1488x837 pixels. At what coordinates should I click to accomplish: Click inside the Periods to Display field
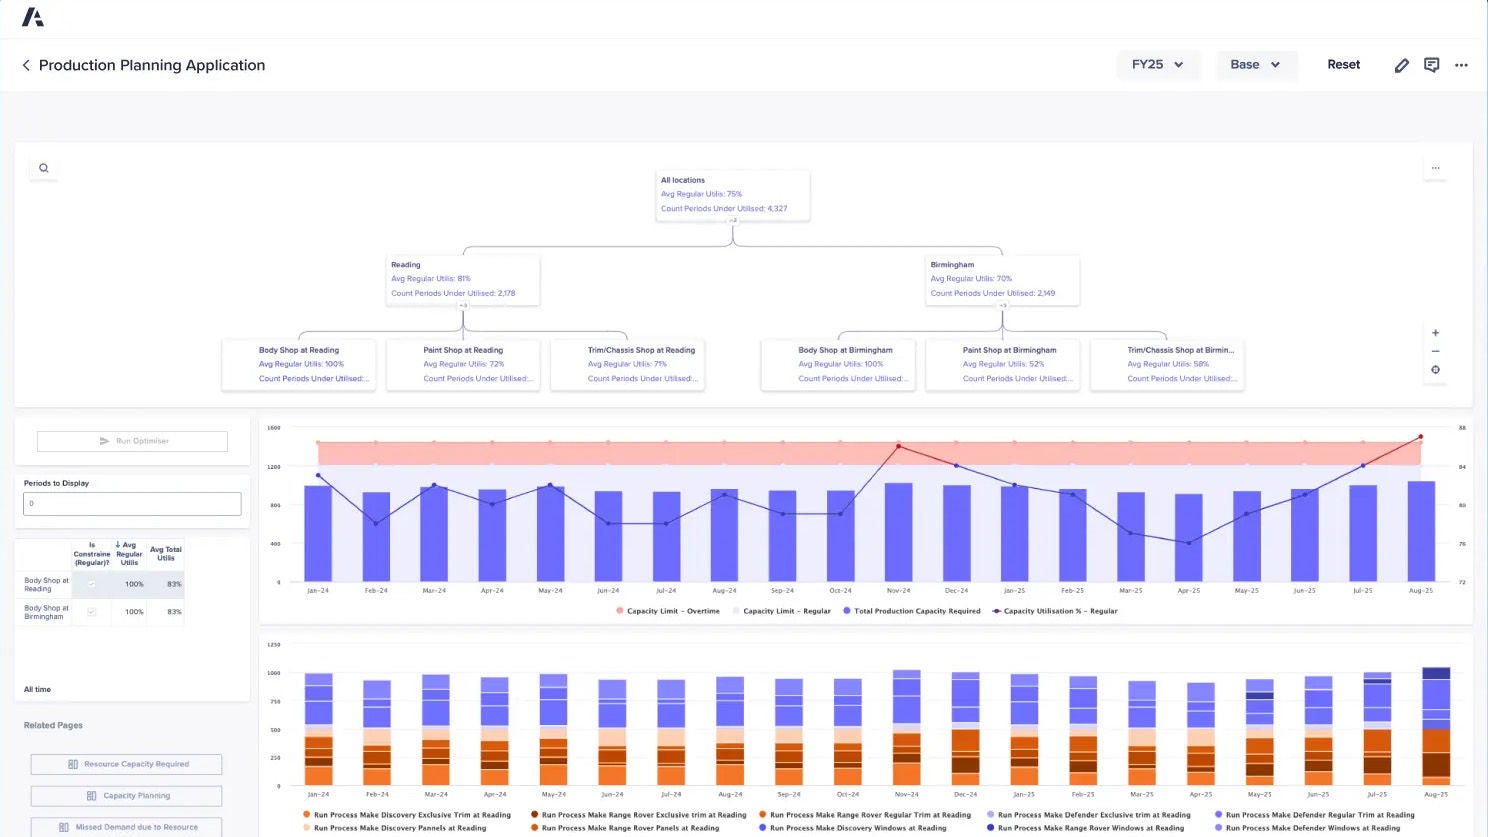pyautogui.click(x=131, y=503)
